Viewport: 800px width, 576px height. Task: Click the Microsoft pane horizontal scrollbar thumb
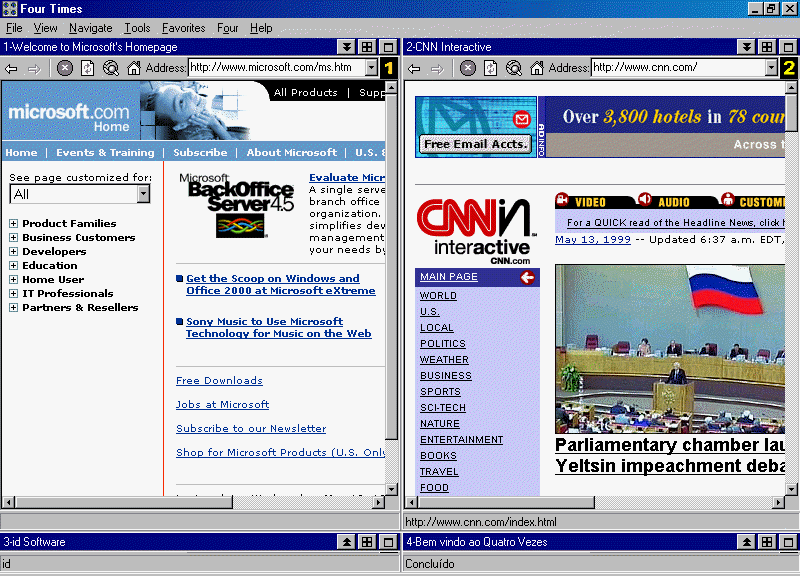pos(124,503)
